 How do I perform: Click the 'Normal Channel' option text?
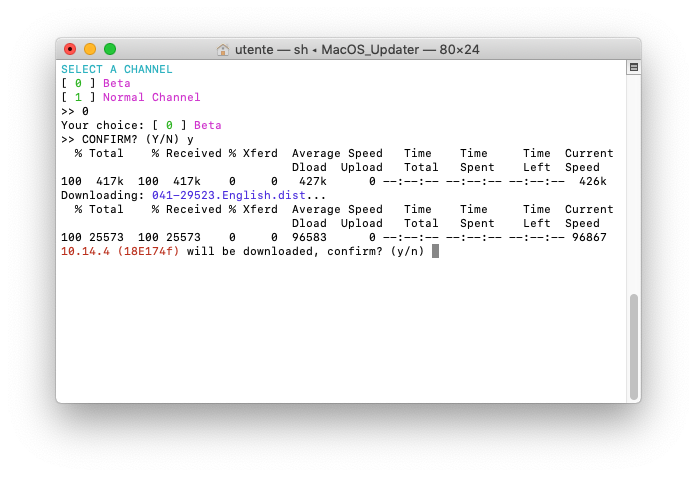152,97
